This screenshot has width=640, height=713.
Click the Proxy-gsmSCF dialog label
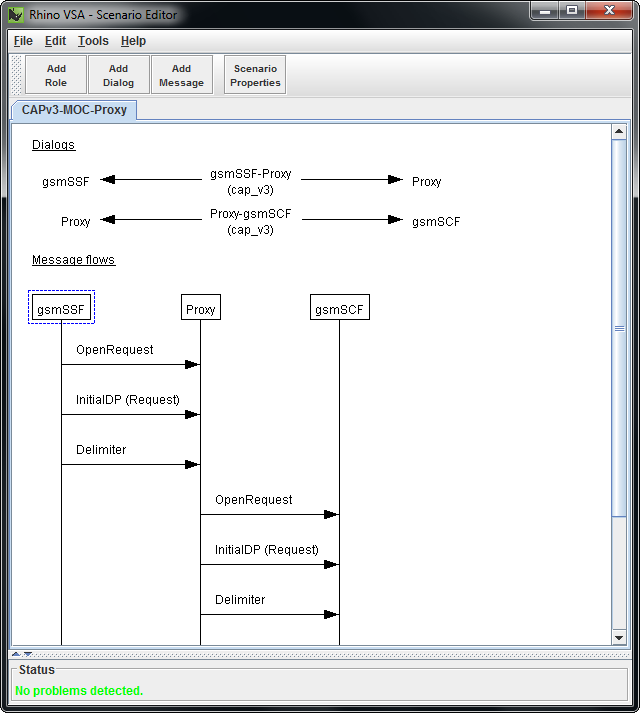tap(251, 221)
